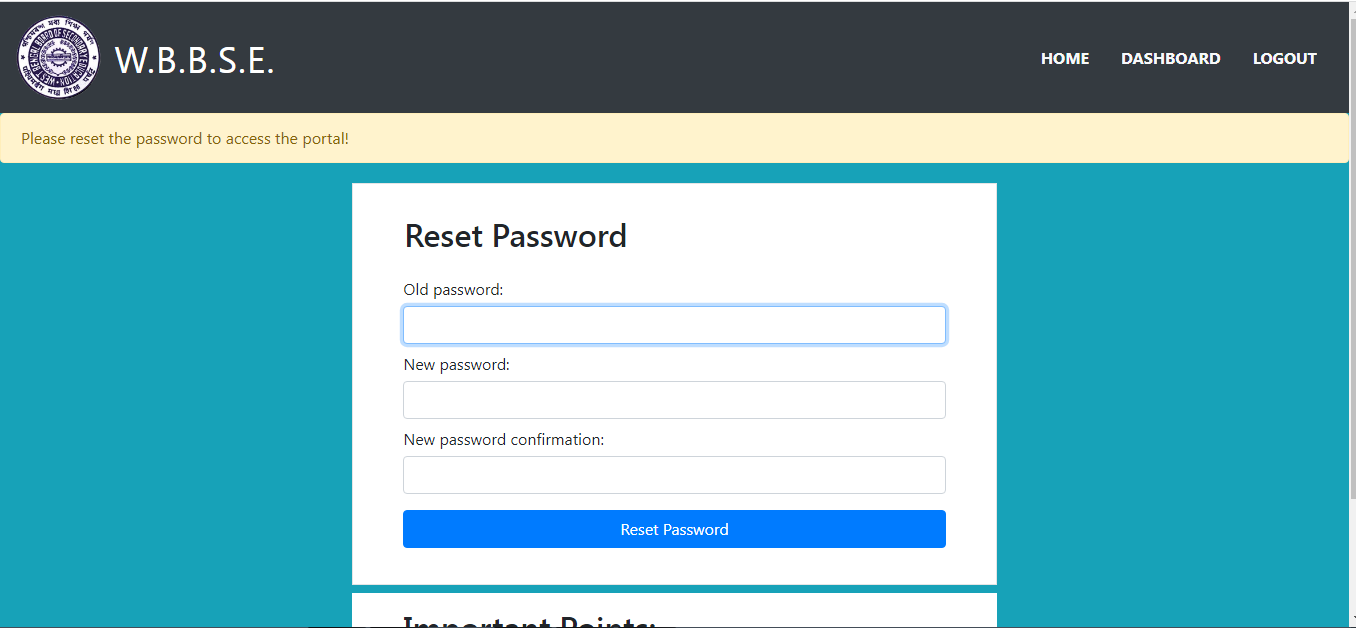Submit with the blue Reset Password button

(x=674, y=529)
